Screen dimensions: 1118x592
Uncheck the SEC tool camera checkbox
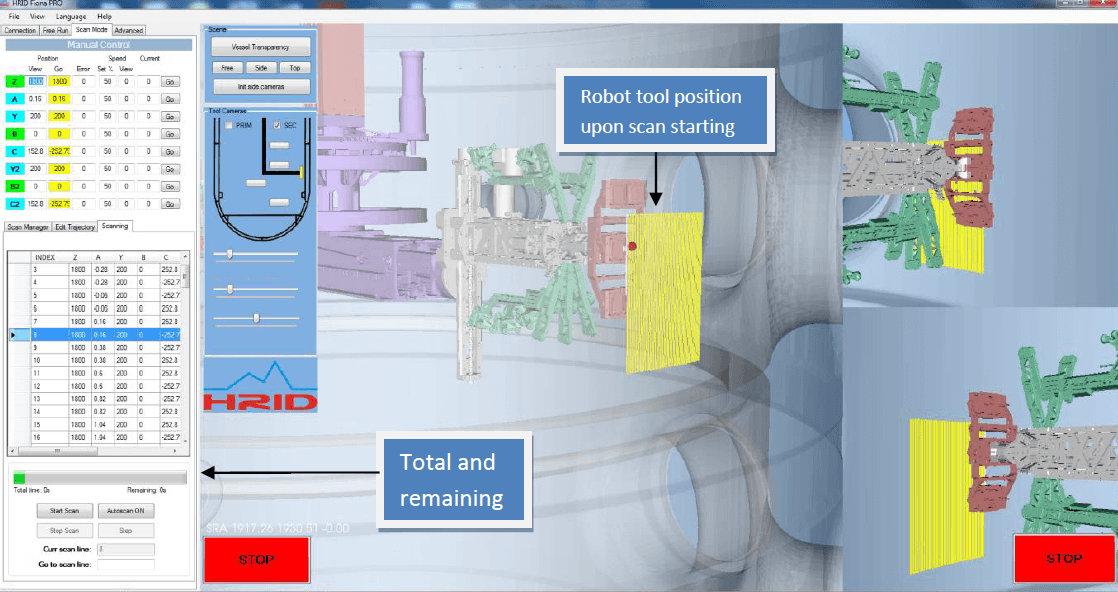tap(277, 125)
